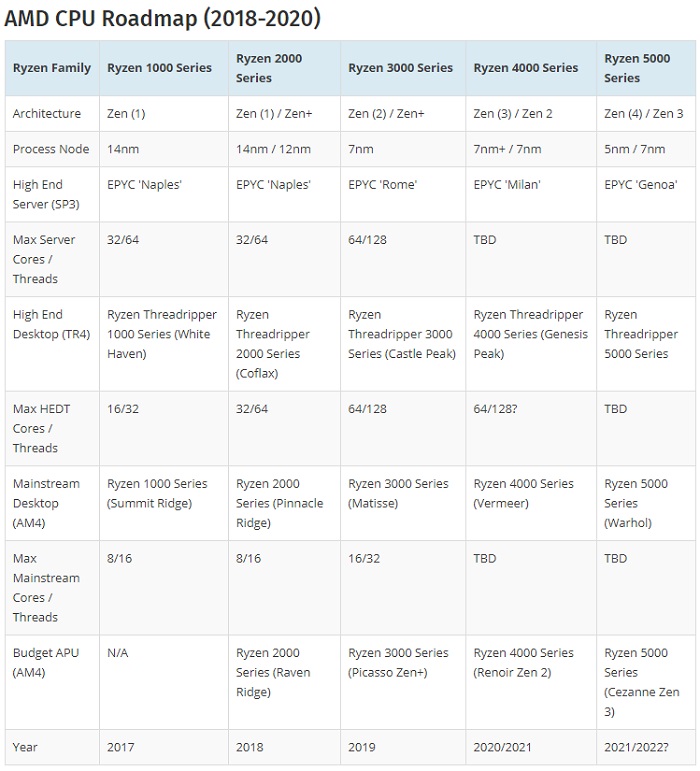Select the 7nm+ / 7nm process cell

507,149
